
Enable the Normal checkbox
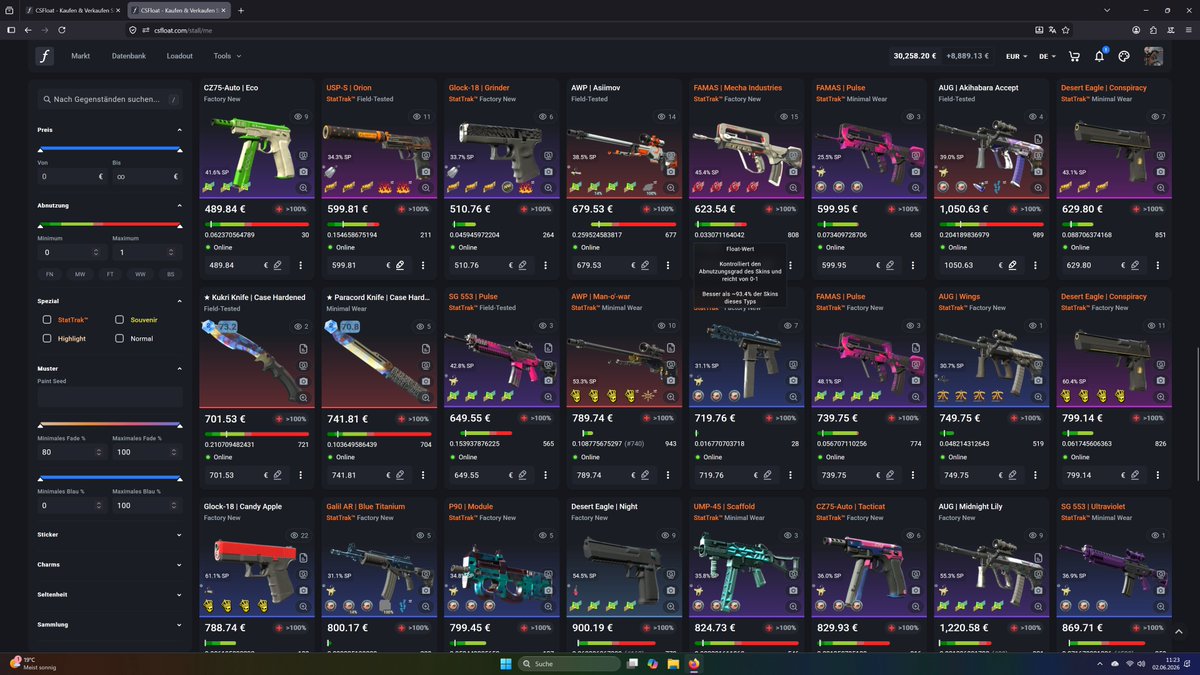click(x=120, y=338)
